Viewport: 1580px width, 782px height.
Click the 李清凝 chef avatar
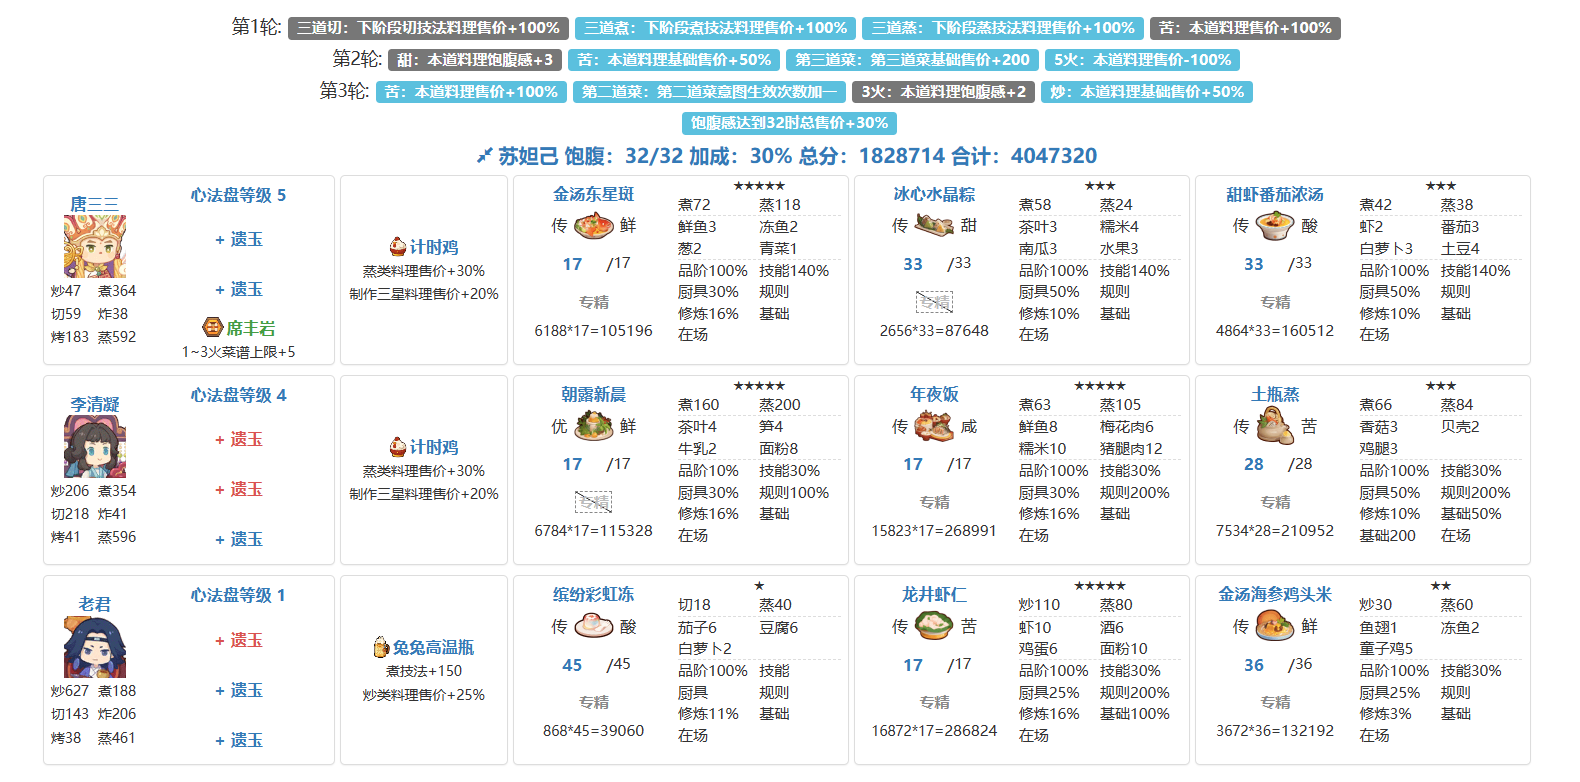tap(95, 447)
